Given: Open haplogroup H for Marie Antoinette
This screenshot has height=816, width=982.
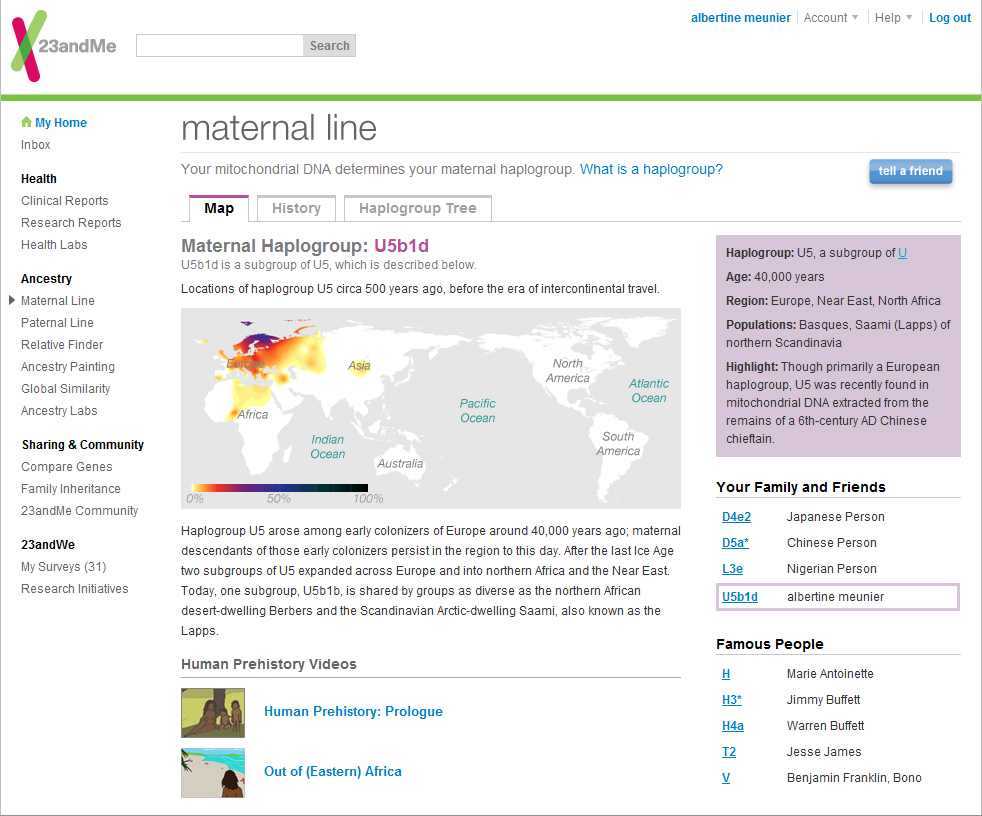Looking at the screenshot, I should point(726,674).
